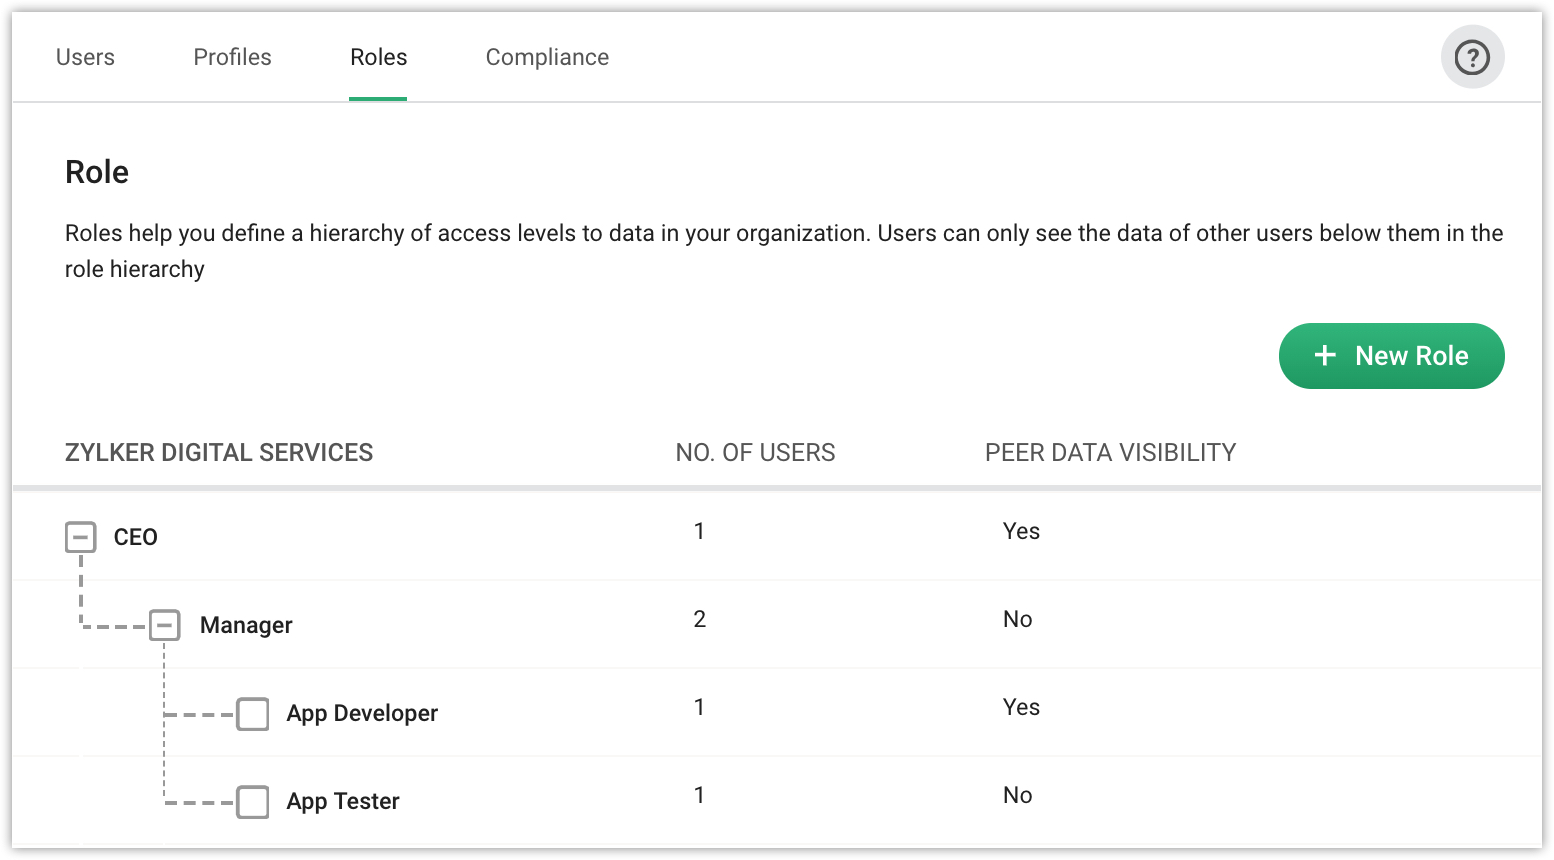Click the App Developer node box
The height and width of the screenshot is (860, 1554).
pyautogui.click(x=253, y=714)
